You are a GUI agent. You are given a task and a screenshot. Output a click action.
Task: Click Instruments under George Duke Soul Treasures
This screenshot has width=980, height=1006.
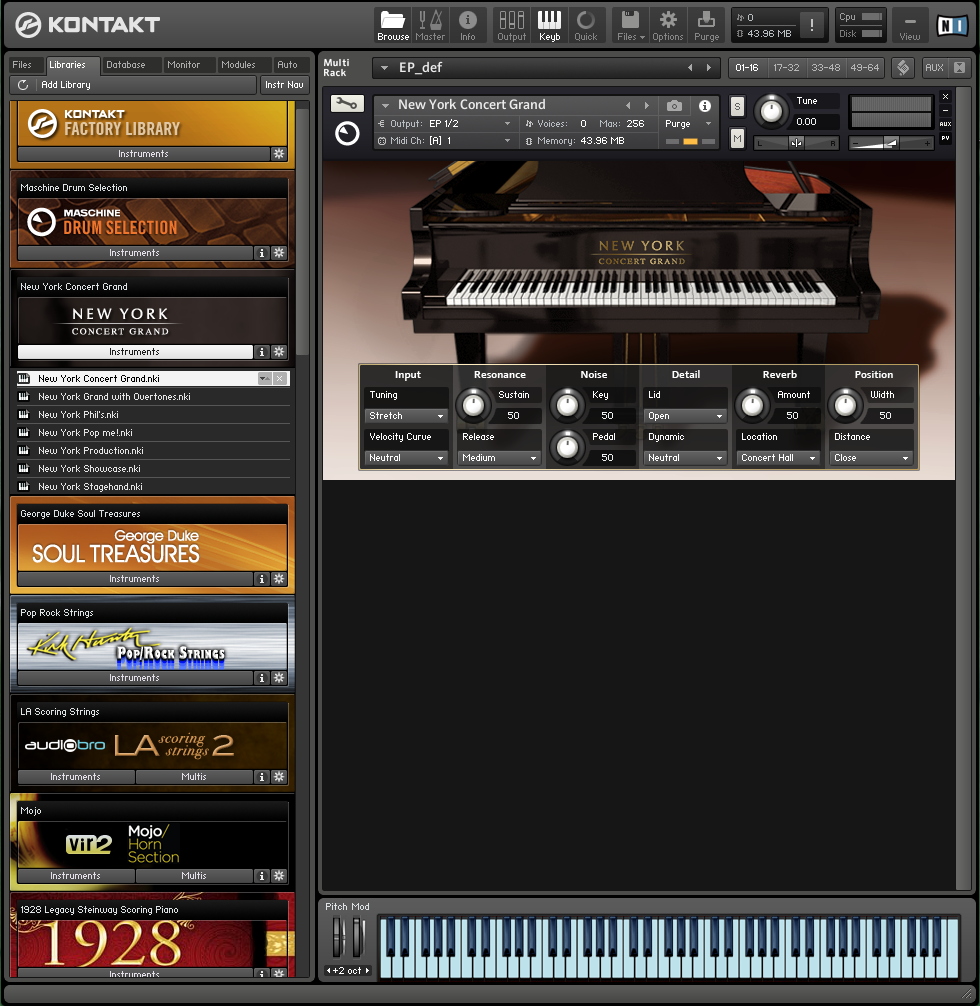coord(134,579)
